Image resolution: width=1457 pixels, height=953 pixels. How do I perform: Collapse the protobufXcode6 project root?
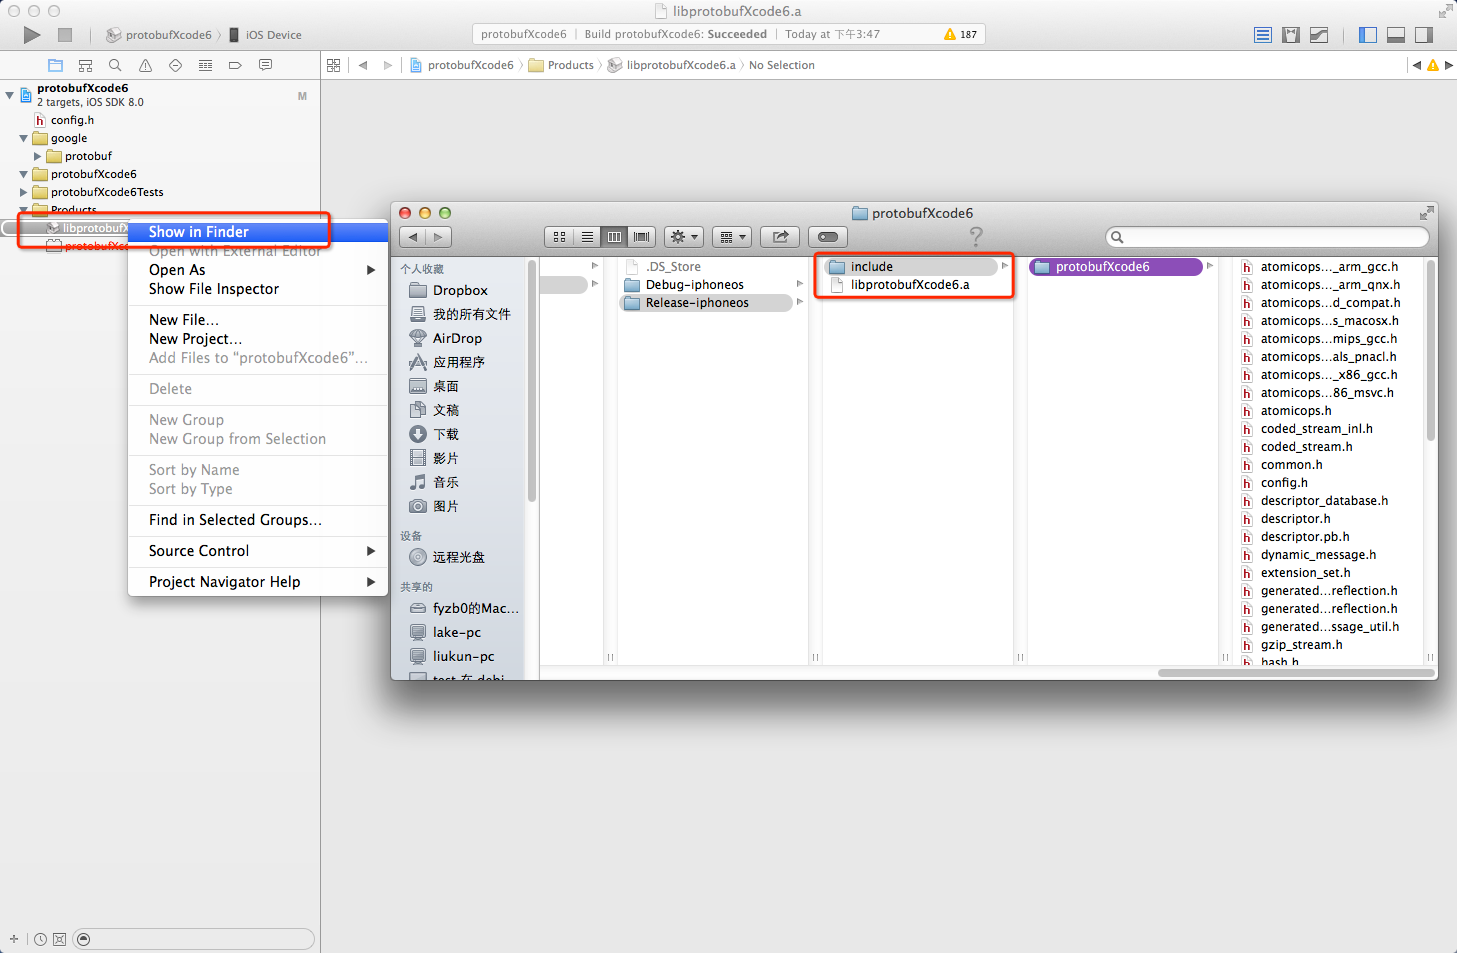point(10,95)
